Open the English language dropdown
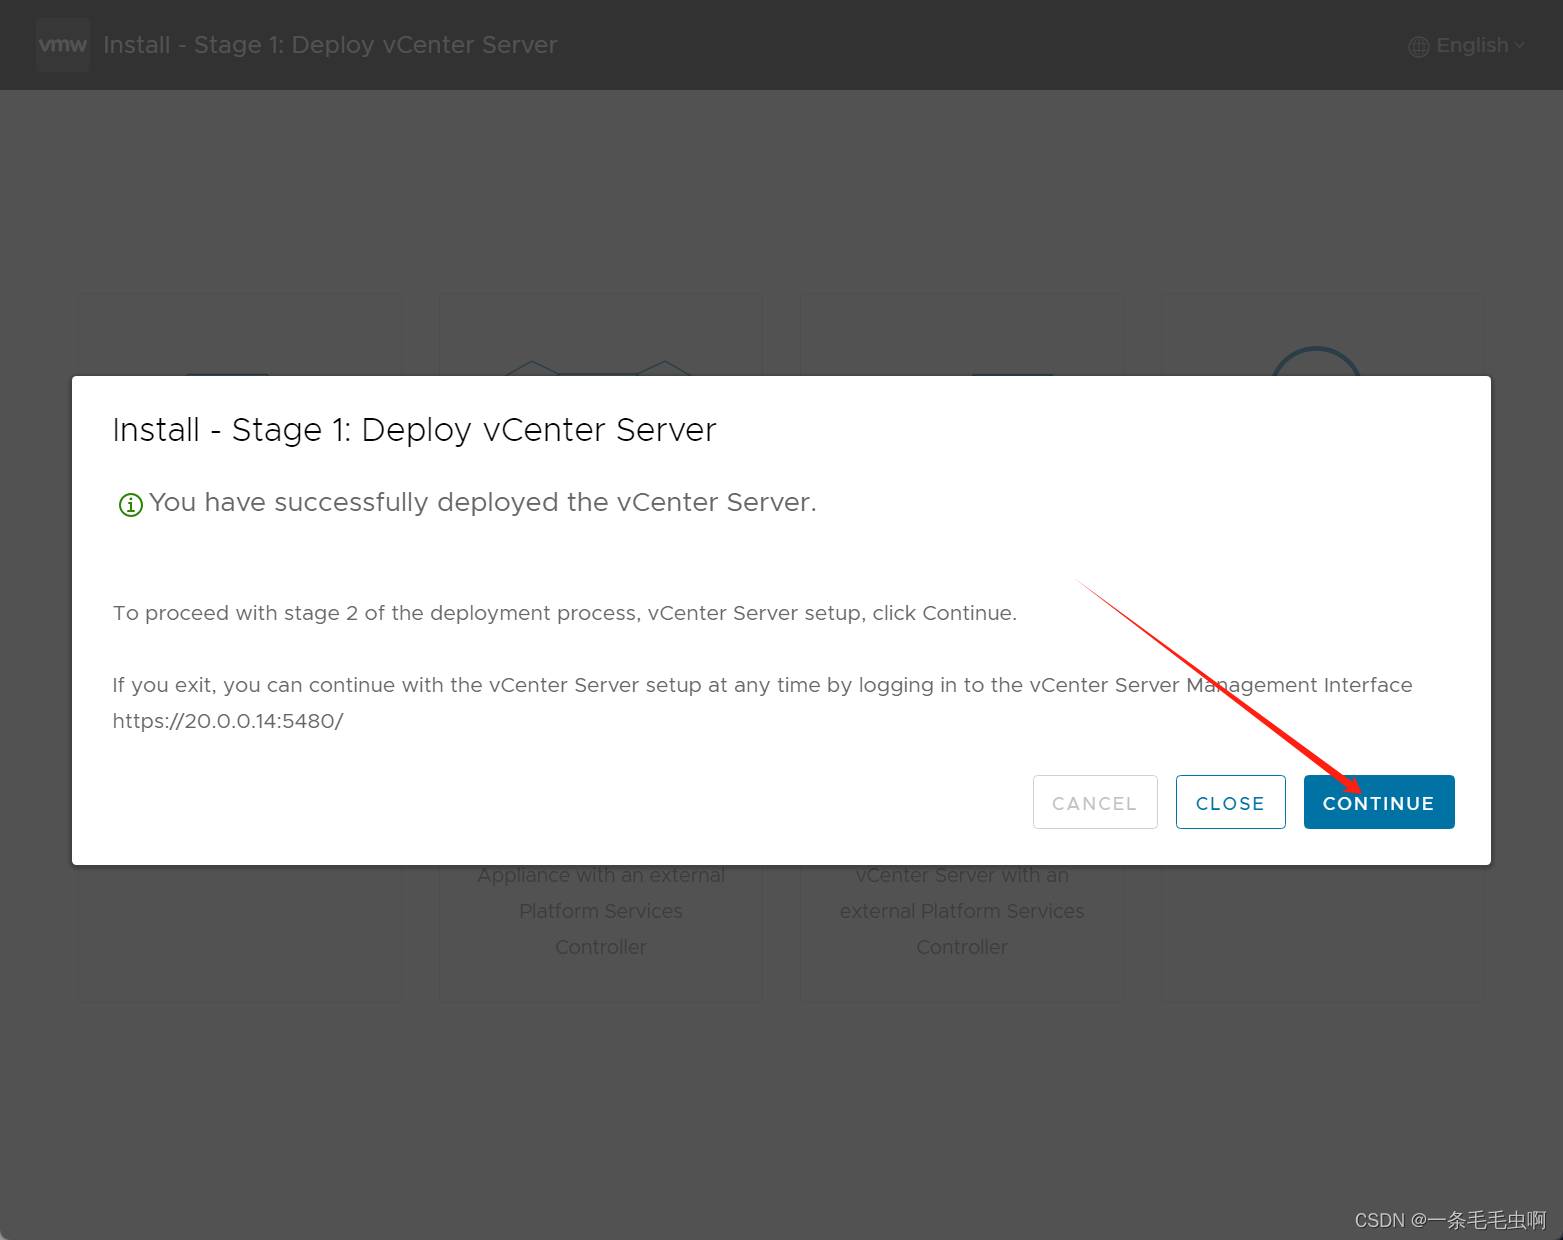Screen dimensions: 1563x1240 pyautogui.click(x=1471, y=45)
